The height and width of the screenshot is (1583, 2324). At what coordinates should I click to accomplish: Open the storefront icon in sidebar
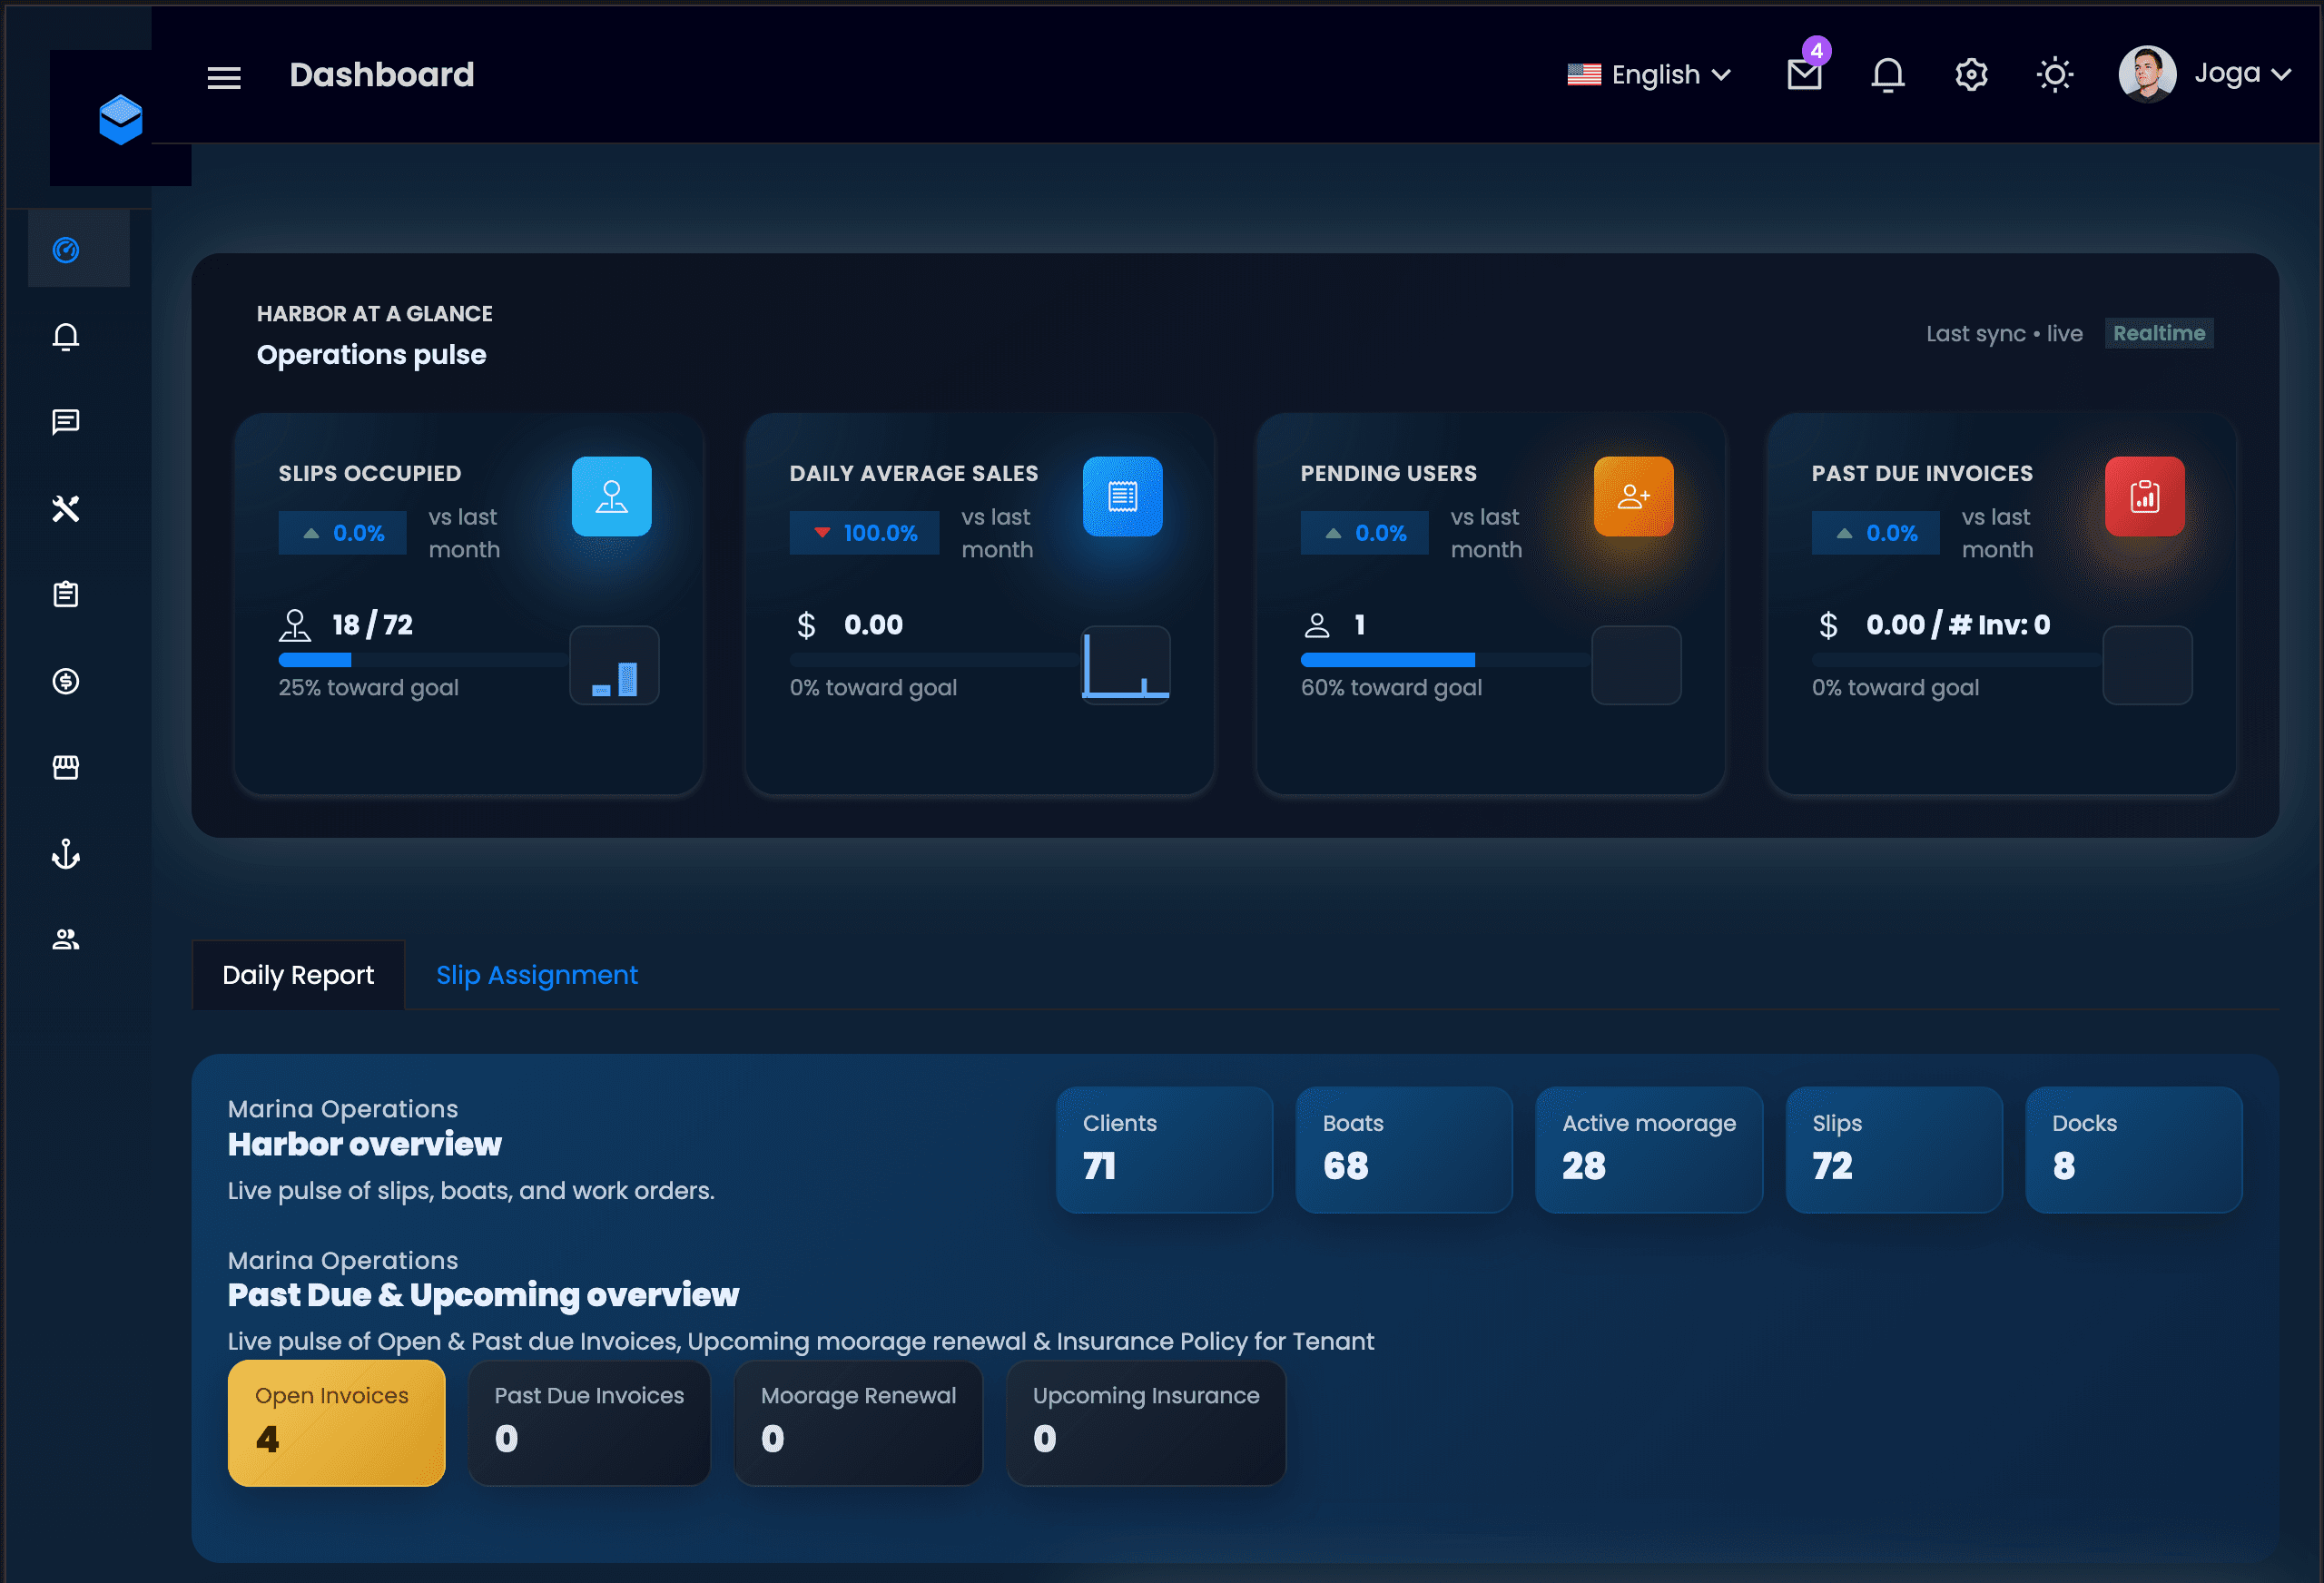[66, 767]
